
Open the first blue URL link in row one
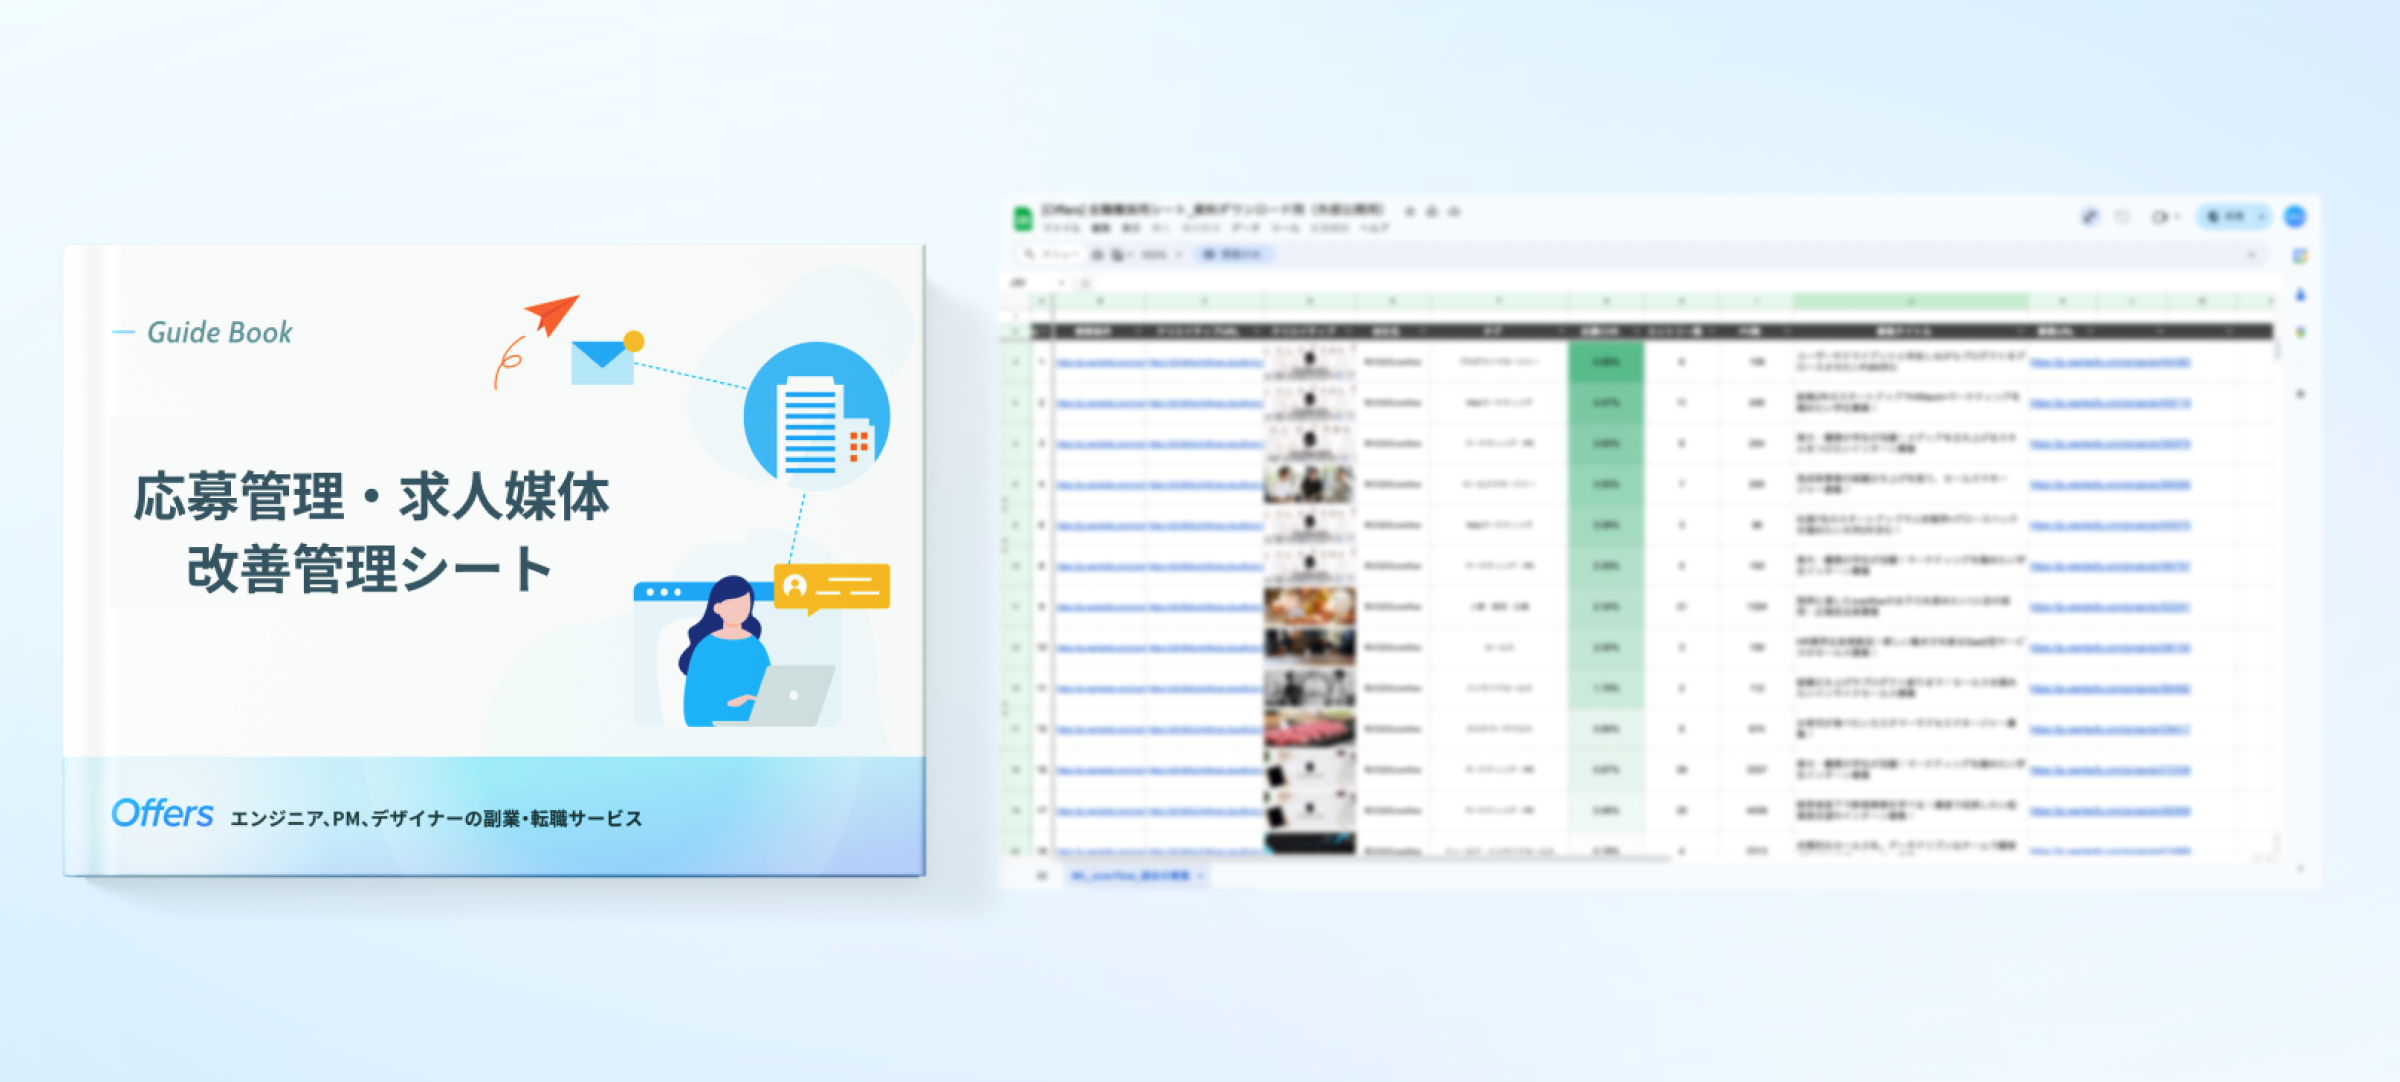pyautogui.click(x=1100, y=362)
